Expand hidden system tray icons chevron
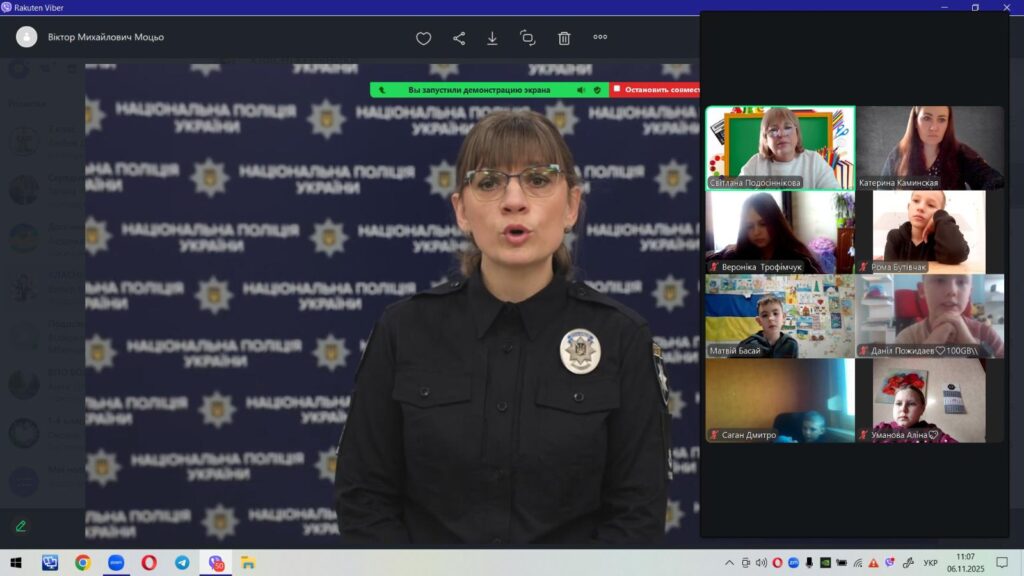Viewport: 1024px width, 576px height. tap(729, 563)
